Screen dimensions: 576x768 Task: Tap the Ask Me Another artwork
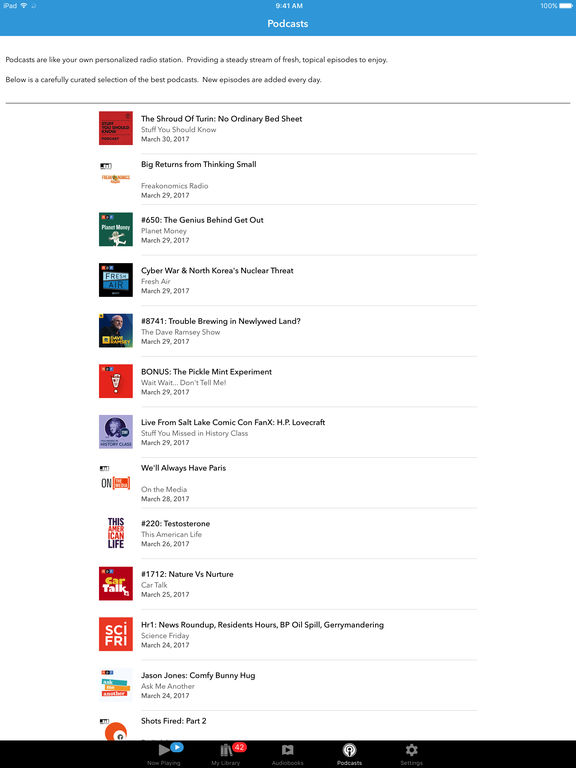click(116, 684)
